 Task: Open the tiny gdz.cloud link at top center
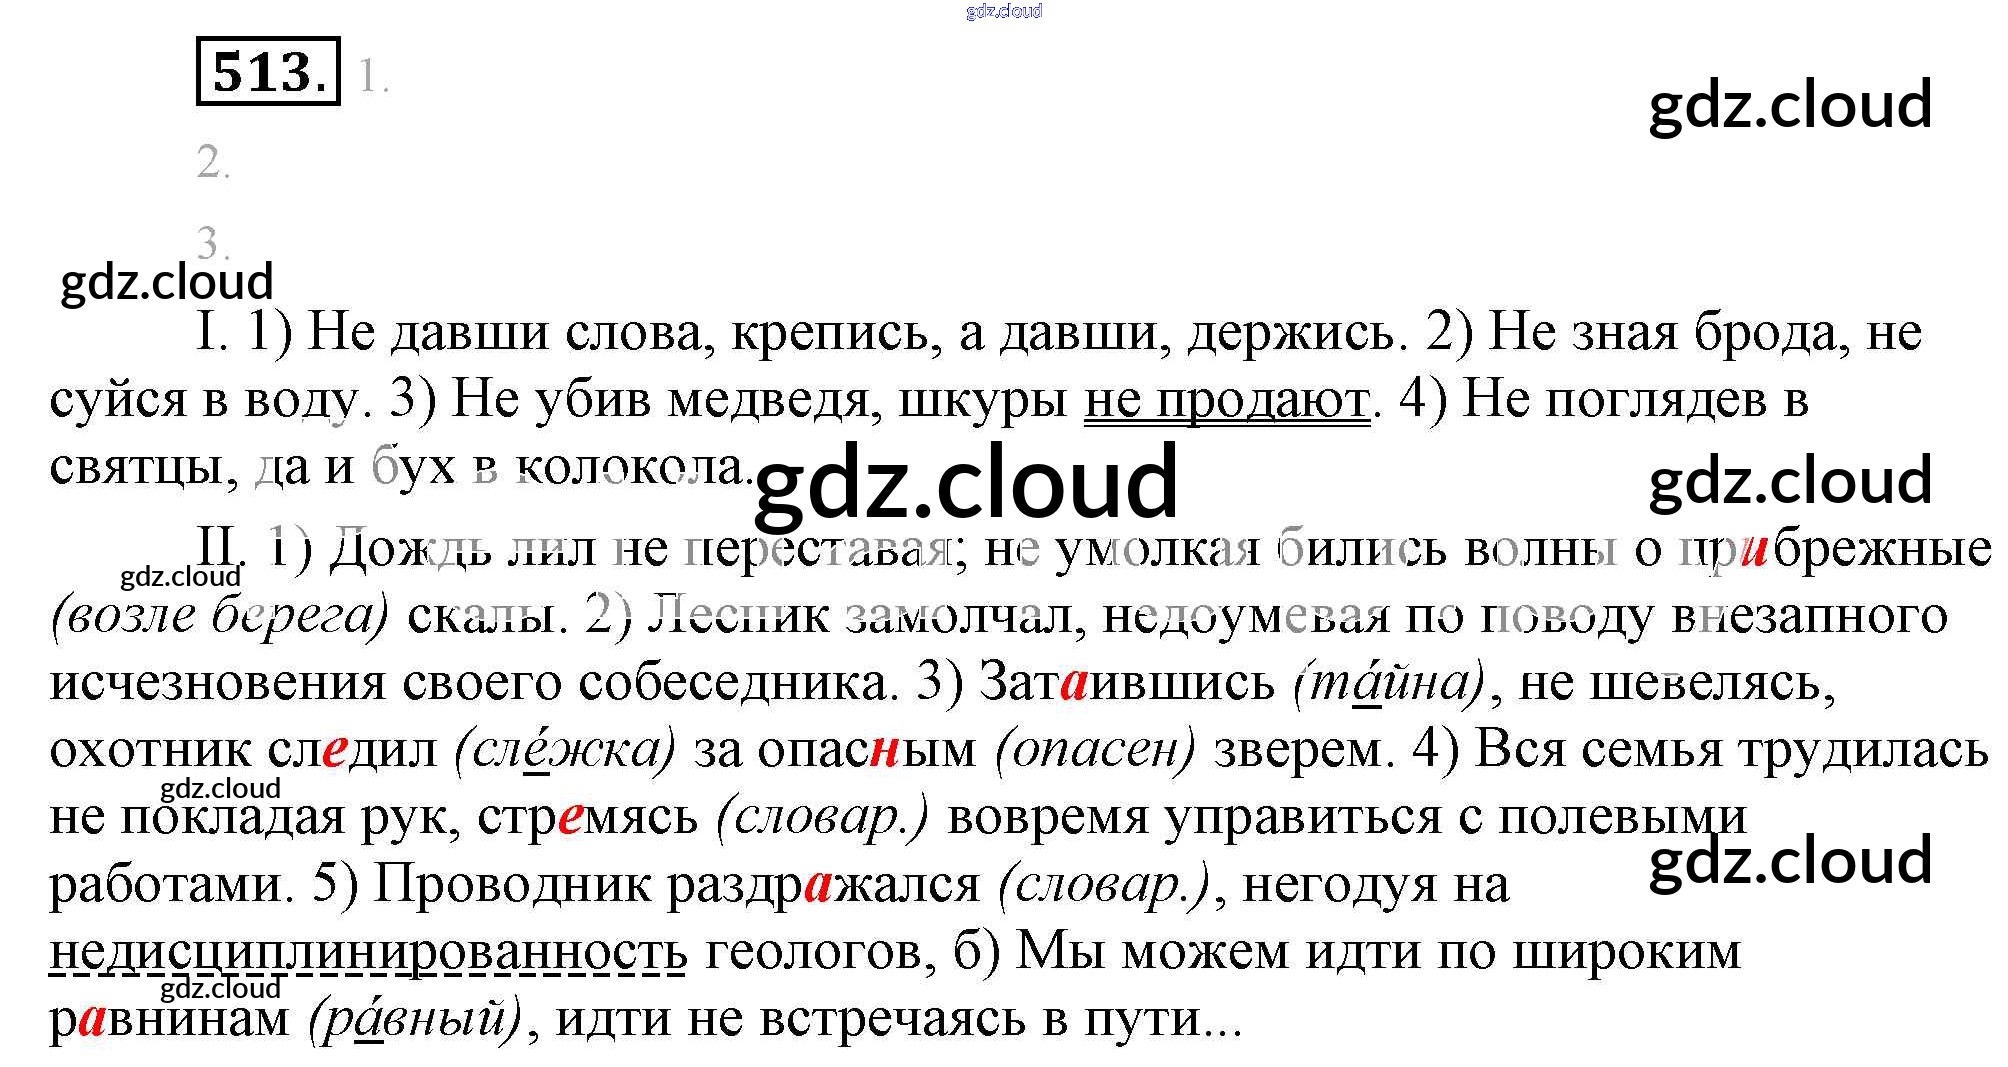click(x=1004, y=11)
